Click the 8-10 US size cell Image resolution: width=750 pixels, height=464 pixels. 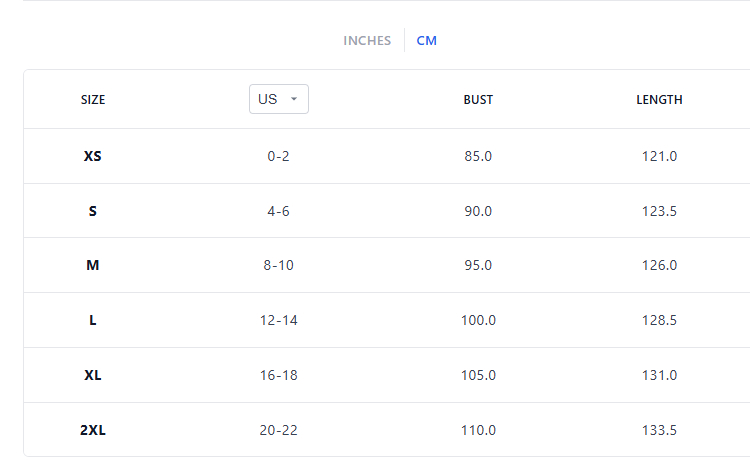pyautogui.click(x=278, y=265)
